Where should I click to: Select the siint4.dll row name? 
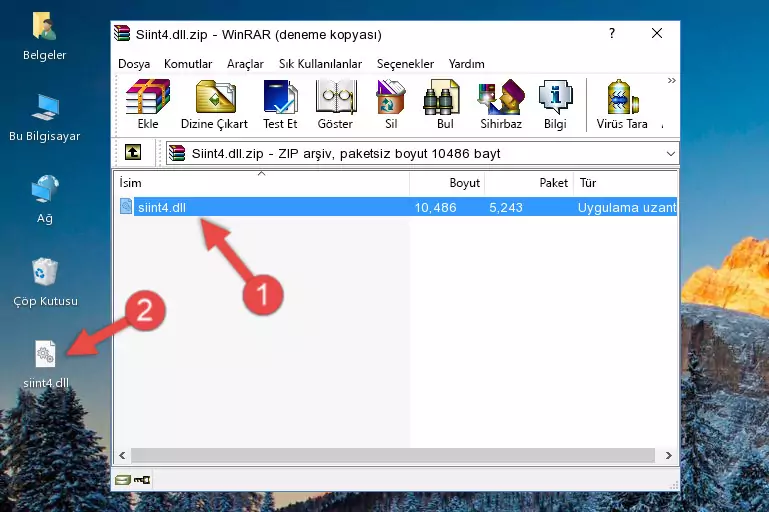click(x=161, y=207)
